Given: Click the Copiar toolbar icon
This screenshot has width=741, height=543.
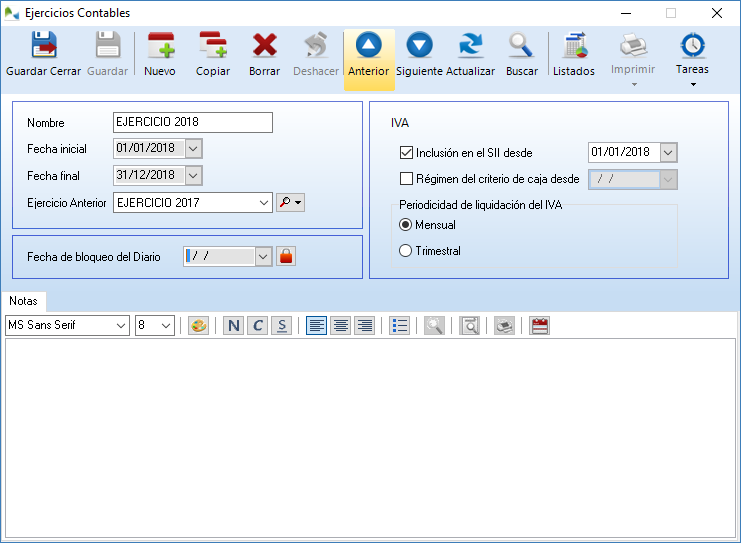Looking at the screenshot, I should 213,45.
